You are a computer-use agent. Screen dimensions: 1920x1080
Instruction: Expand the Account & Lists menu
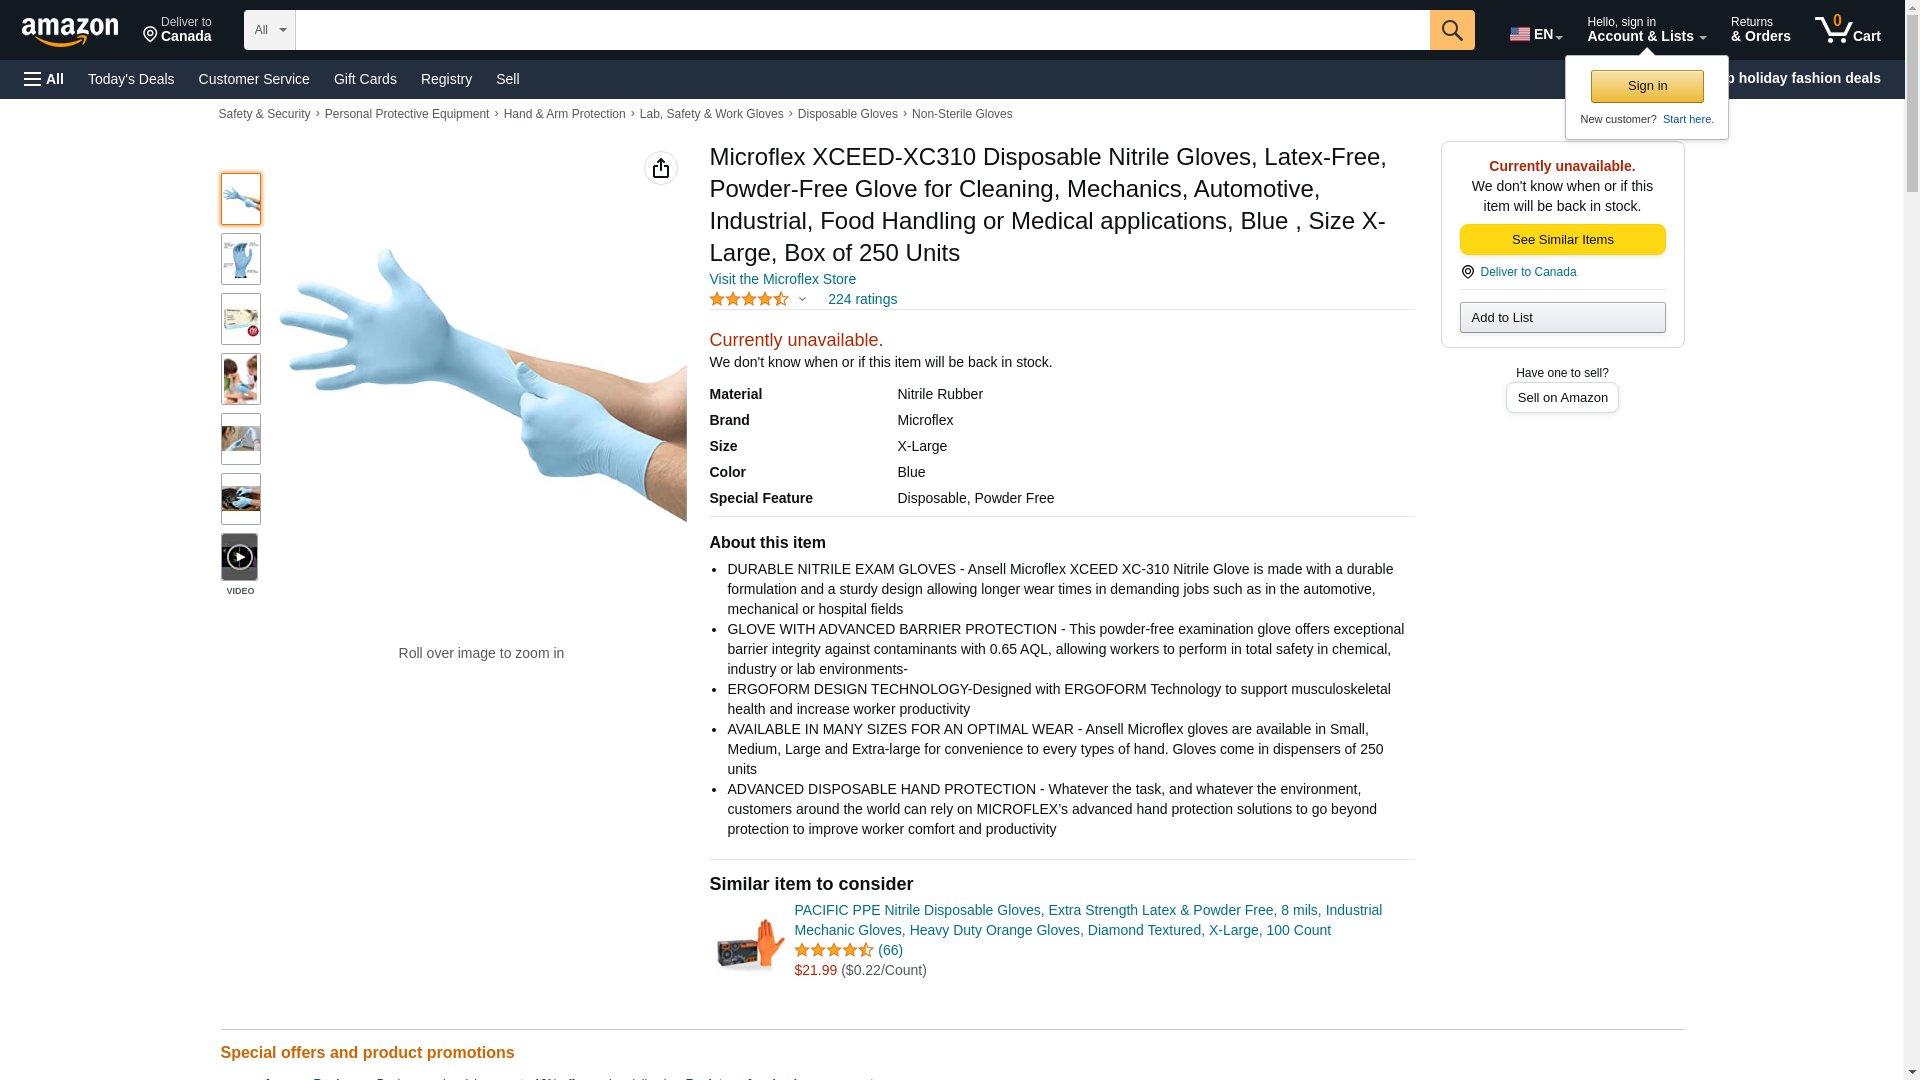[x=1646, y=30]
